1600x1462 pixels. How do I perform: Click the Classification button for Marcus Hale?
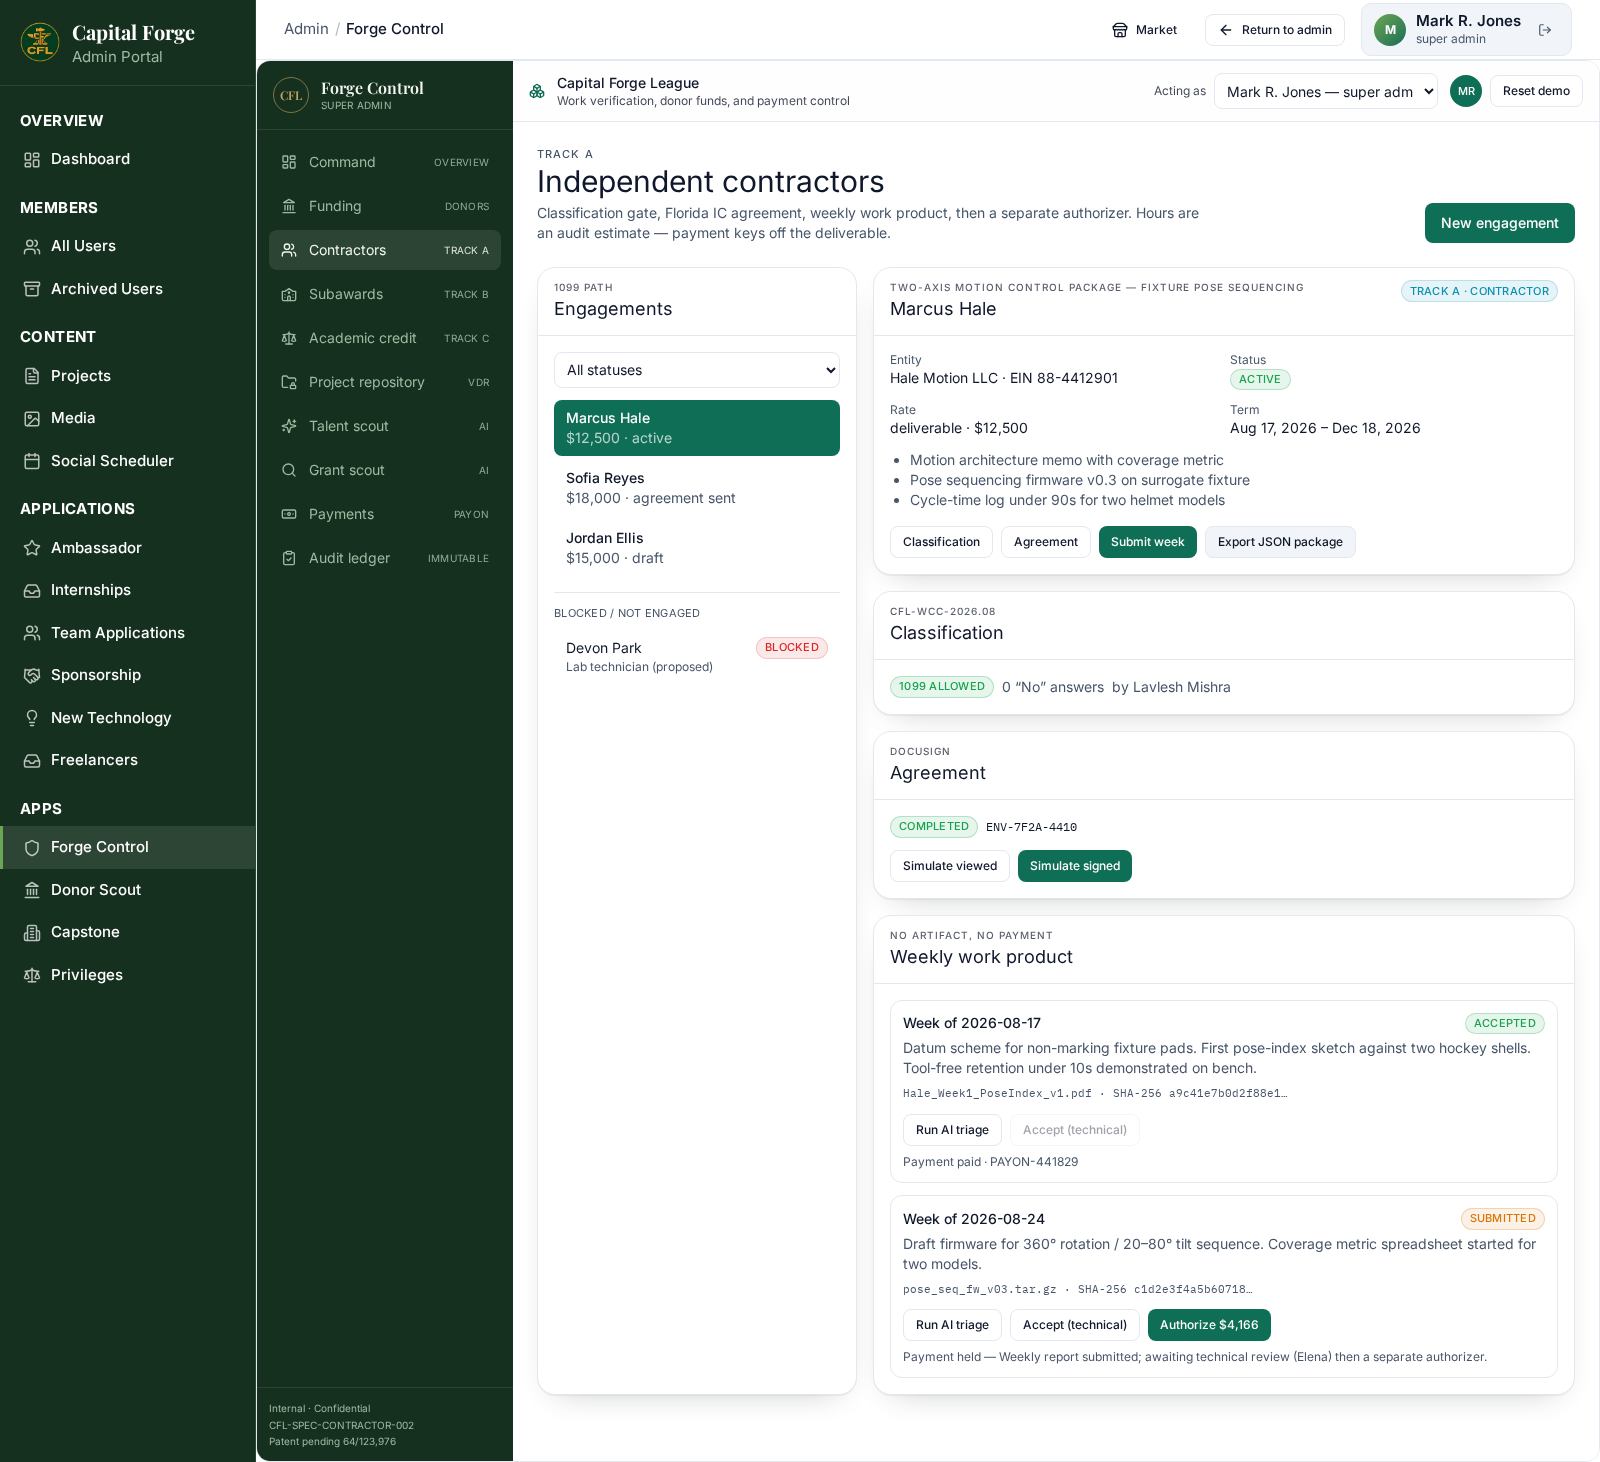(x=941, y=542)
